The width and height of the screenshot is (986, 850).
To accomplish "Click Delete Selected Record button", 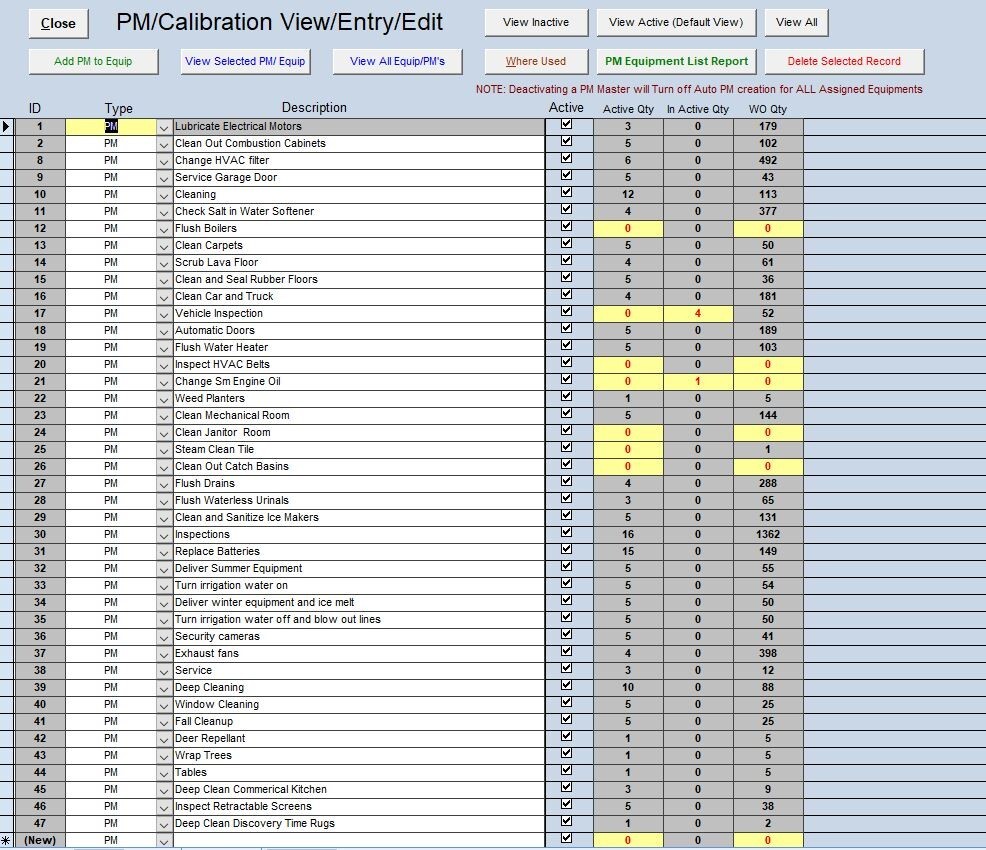I will click(843, 61).
